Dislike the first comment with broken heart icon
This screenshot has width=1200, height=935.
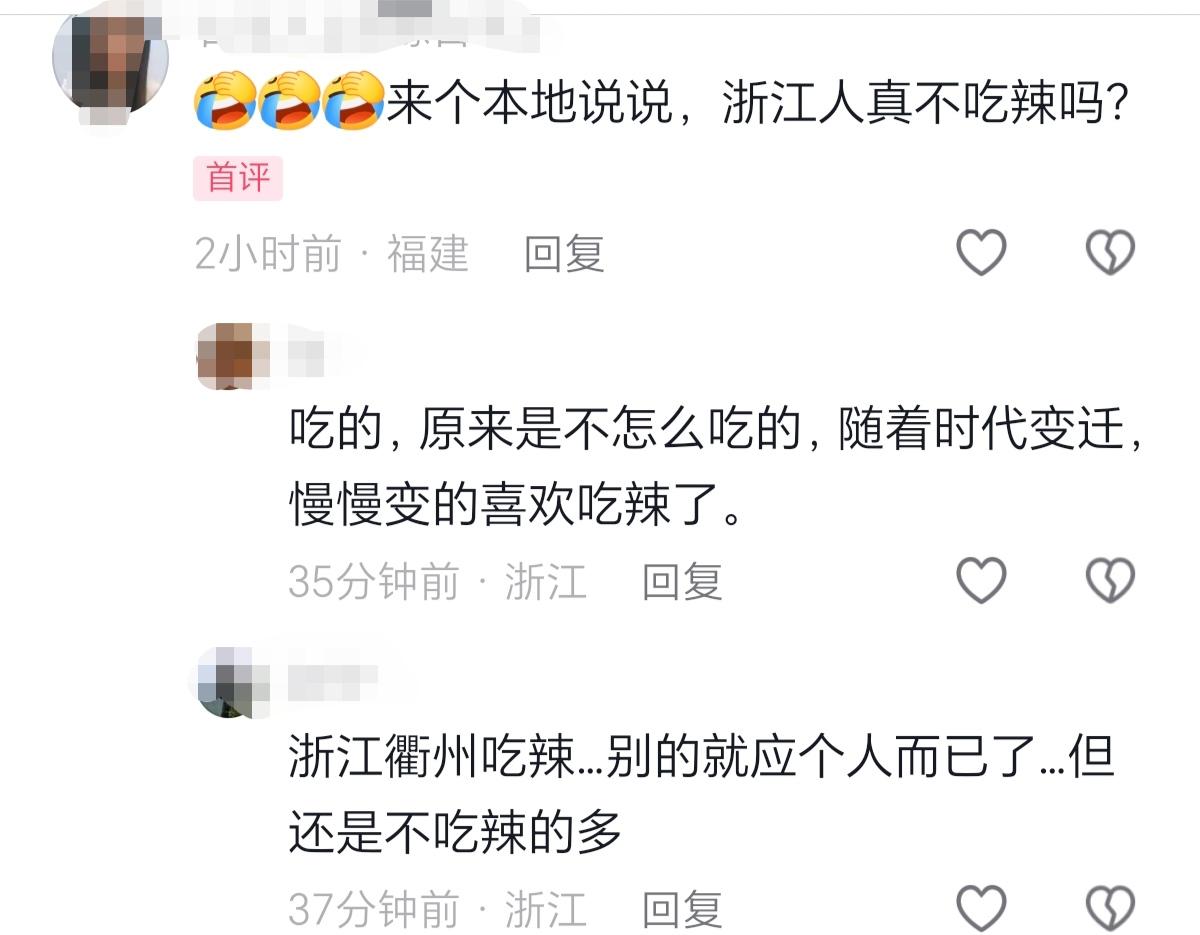click(x=1110, y=252)
